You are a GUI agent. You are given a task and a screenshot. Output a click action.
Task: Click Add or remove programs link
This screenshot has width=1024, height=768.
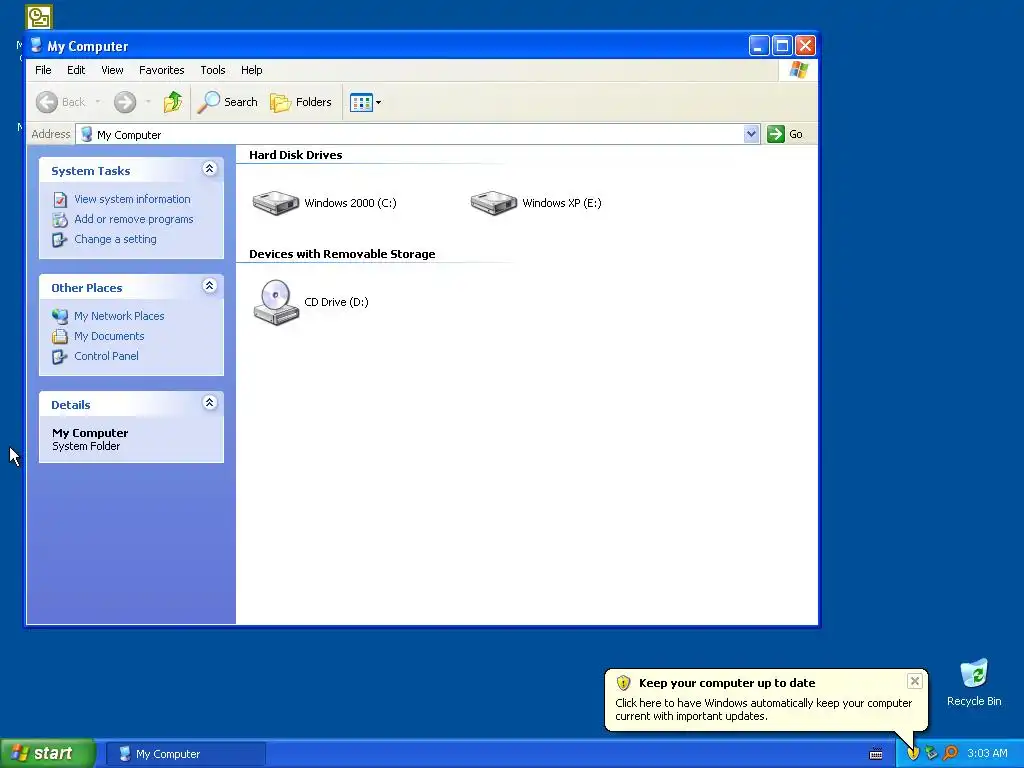point(134,219)
